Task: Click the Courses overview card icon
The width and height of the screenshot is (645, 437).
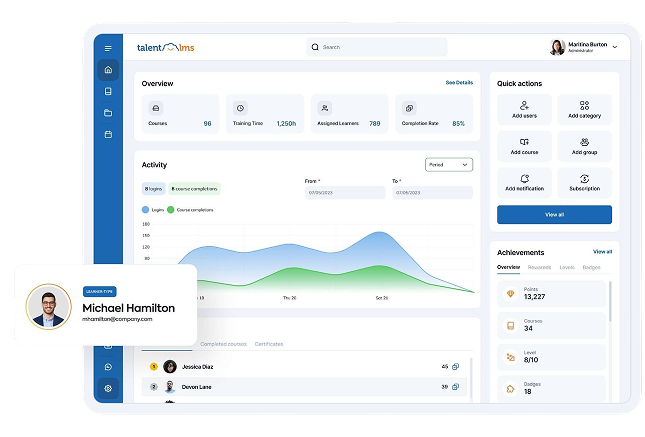Action: click(156, 108)
